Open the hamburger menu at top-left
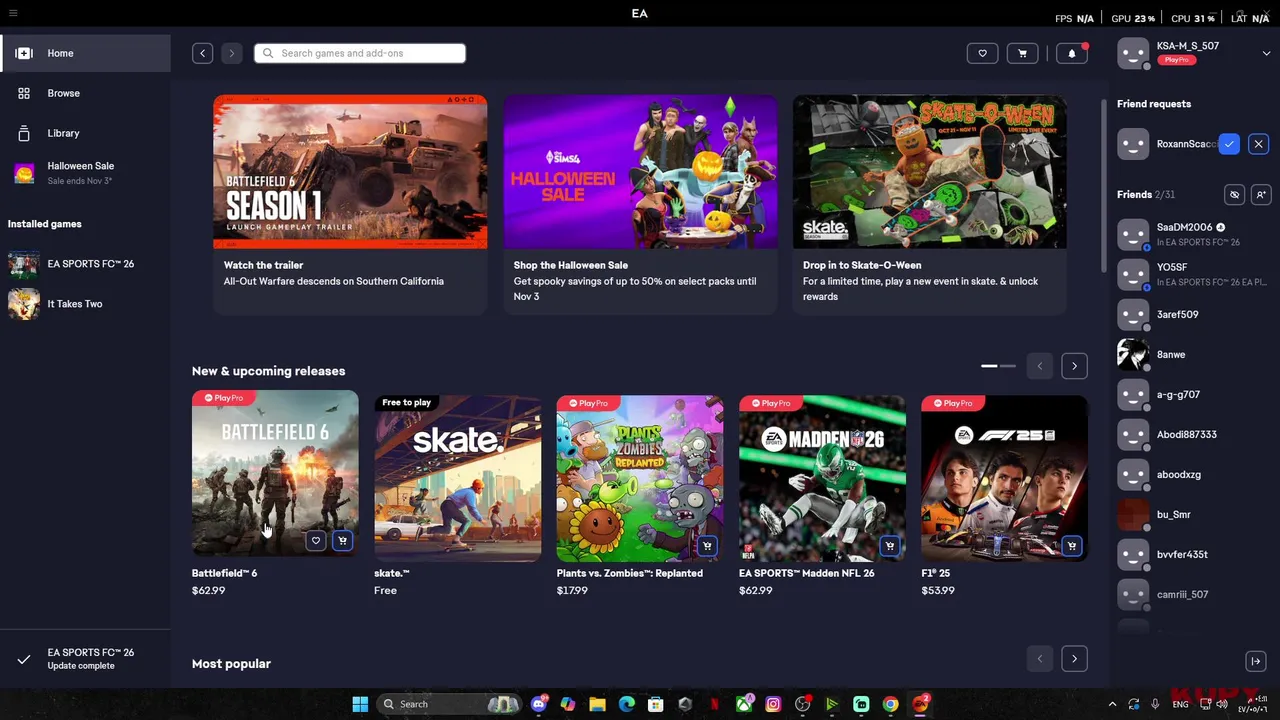 coord(13,13)
